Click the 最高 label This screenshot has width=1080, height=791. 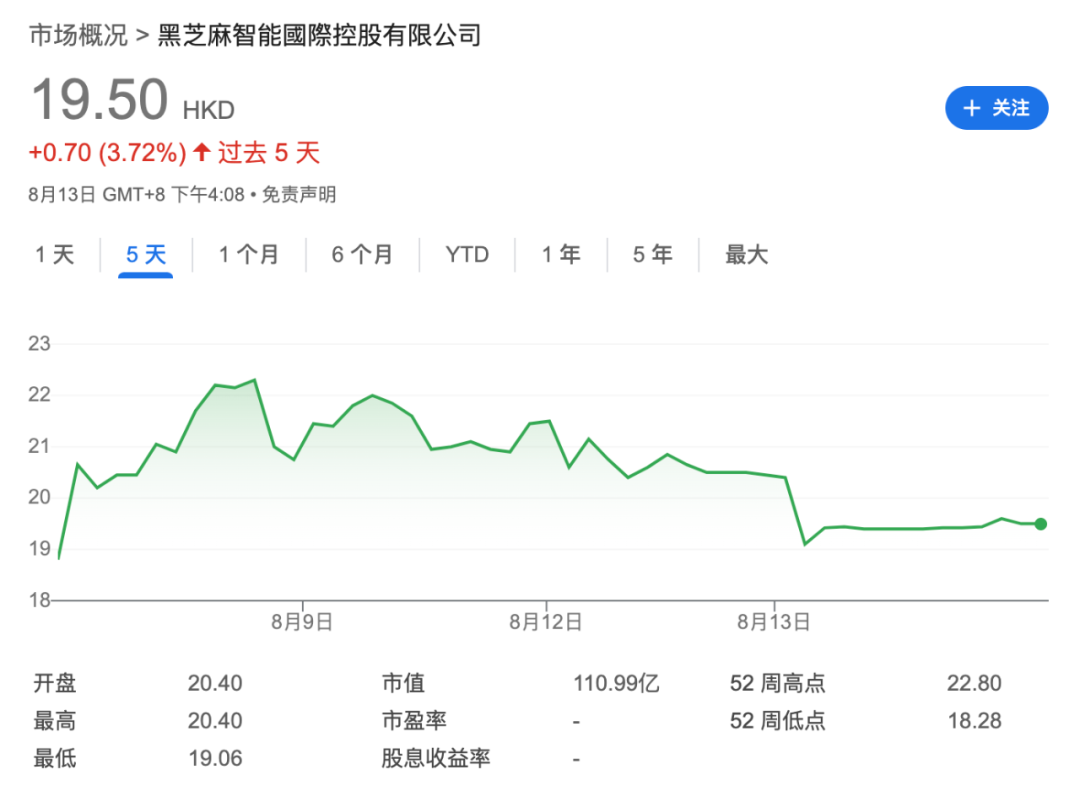54,721
